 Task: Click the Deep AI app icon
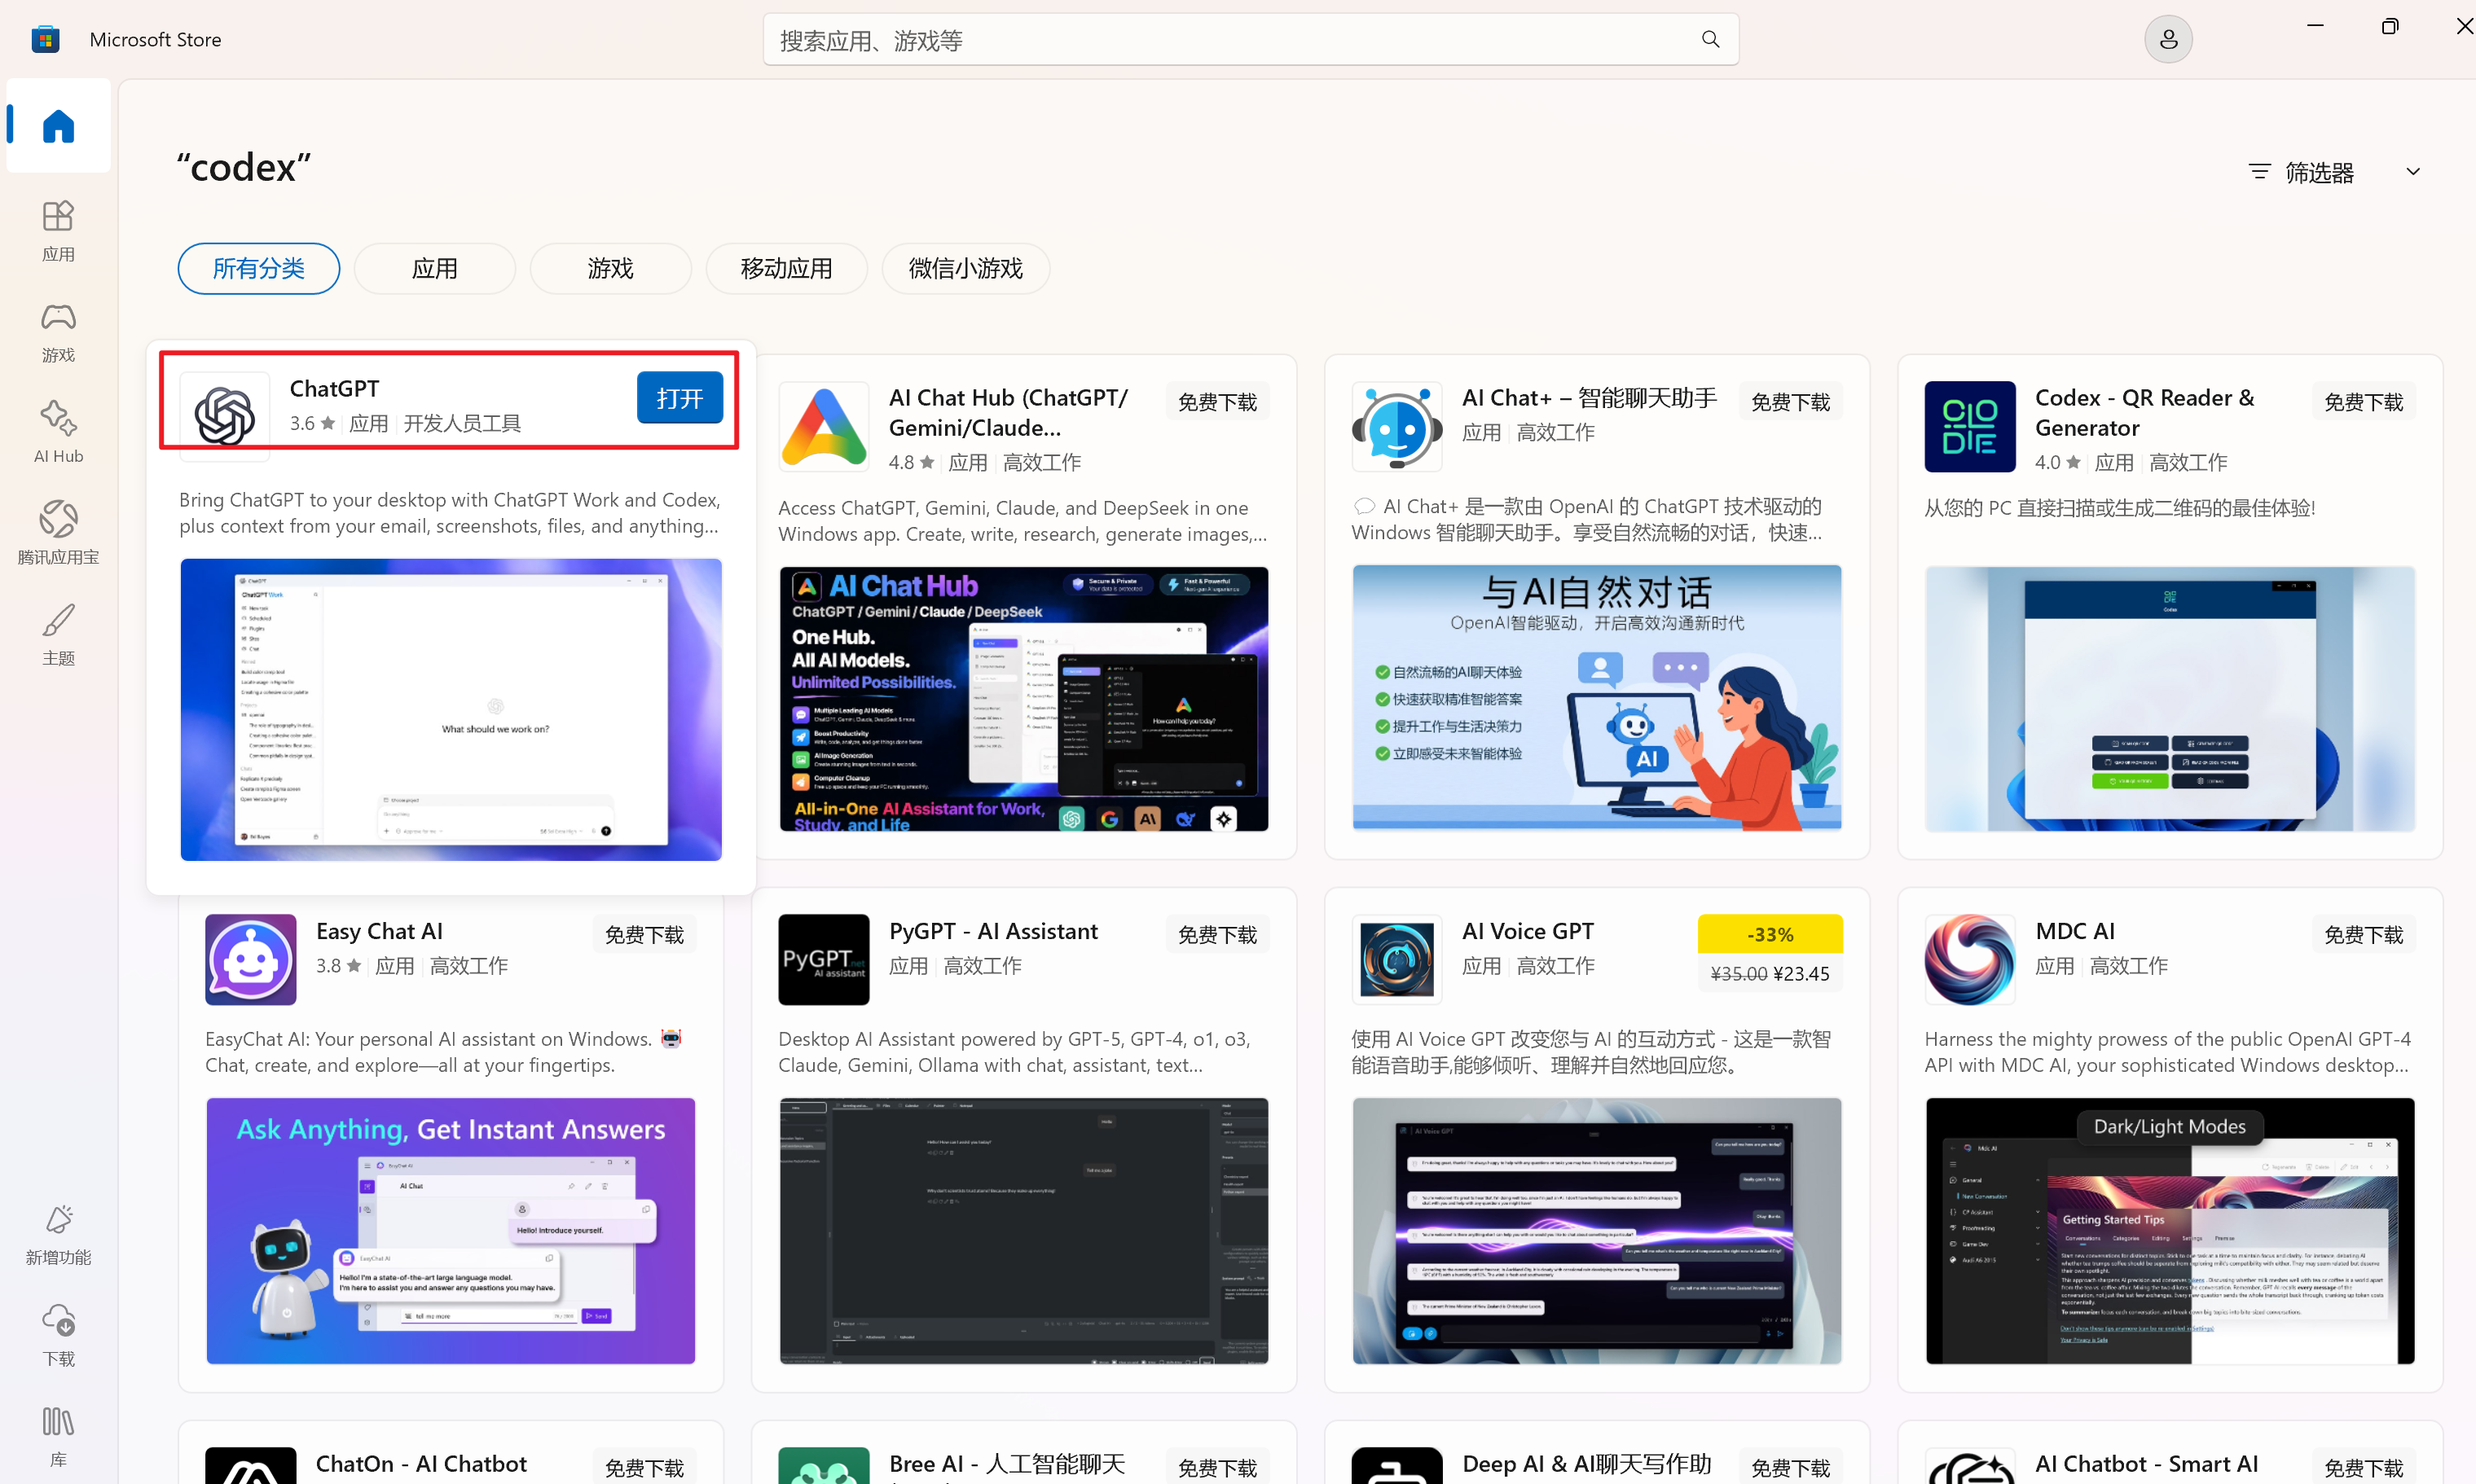pyautogui.click(x=1397, y=1466)
